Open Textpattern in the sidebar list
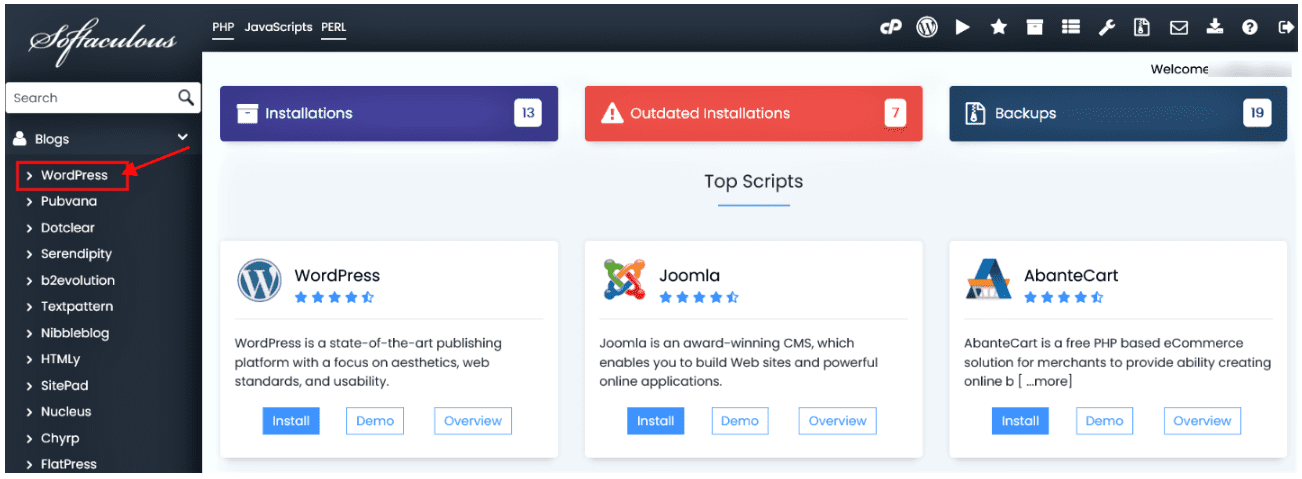1302x479 pixels. click(x=77, y=306)
